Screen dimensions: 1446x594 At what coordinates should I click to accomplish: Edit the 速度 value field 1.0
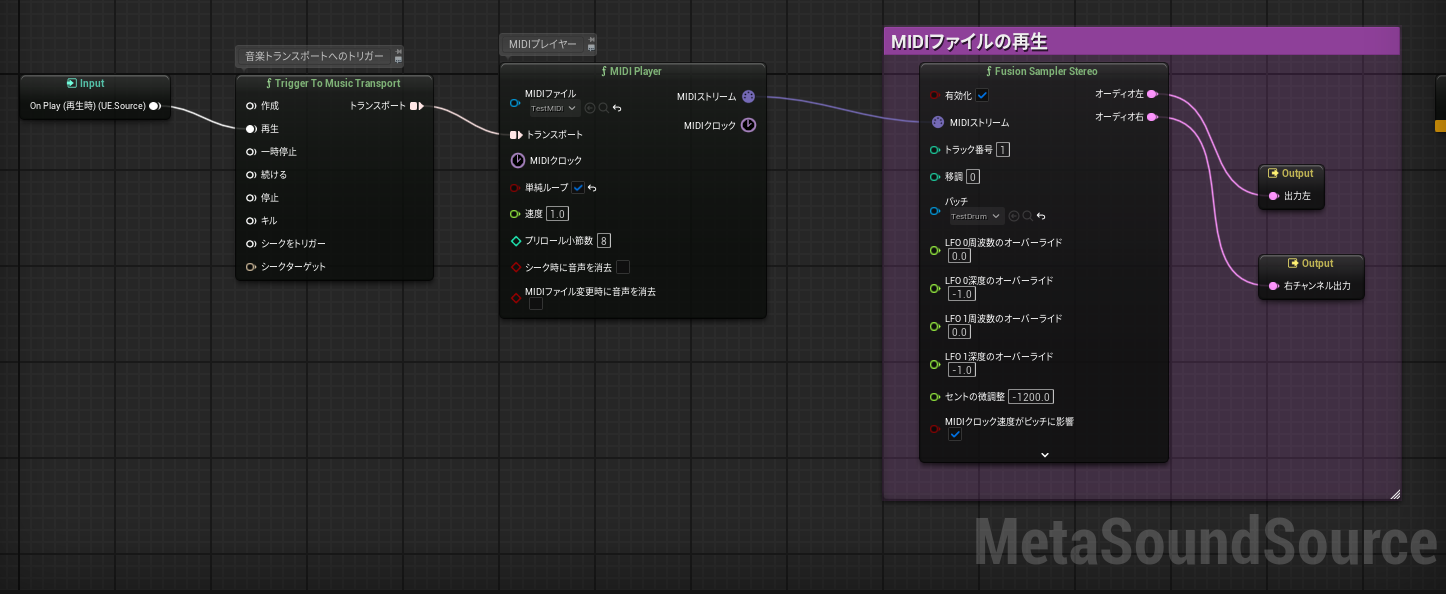pos(557,214)
